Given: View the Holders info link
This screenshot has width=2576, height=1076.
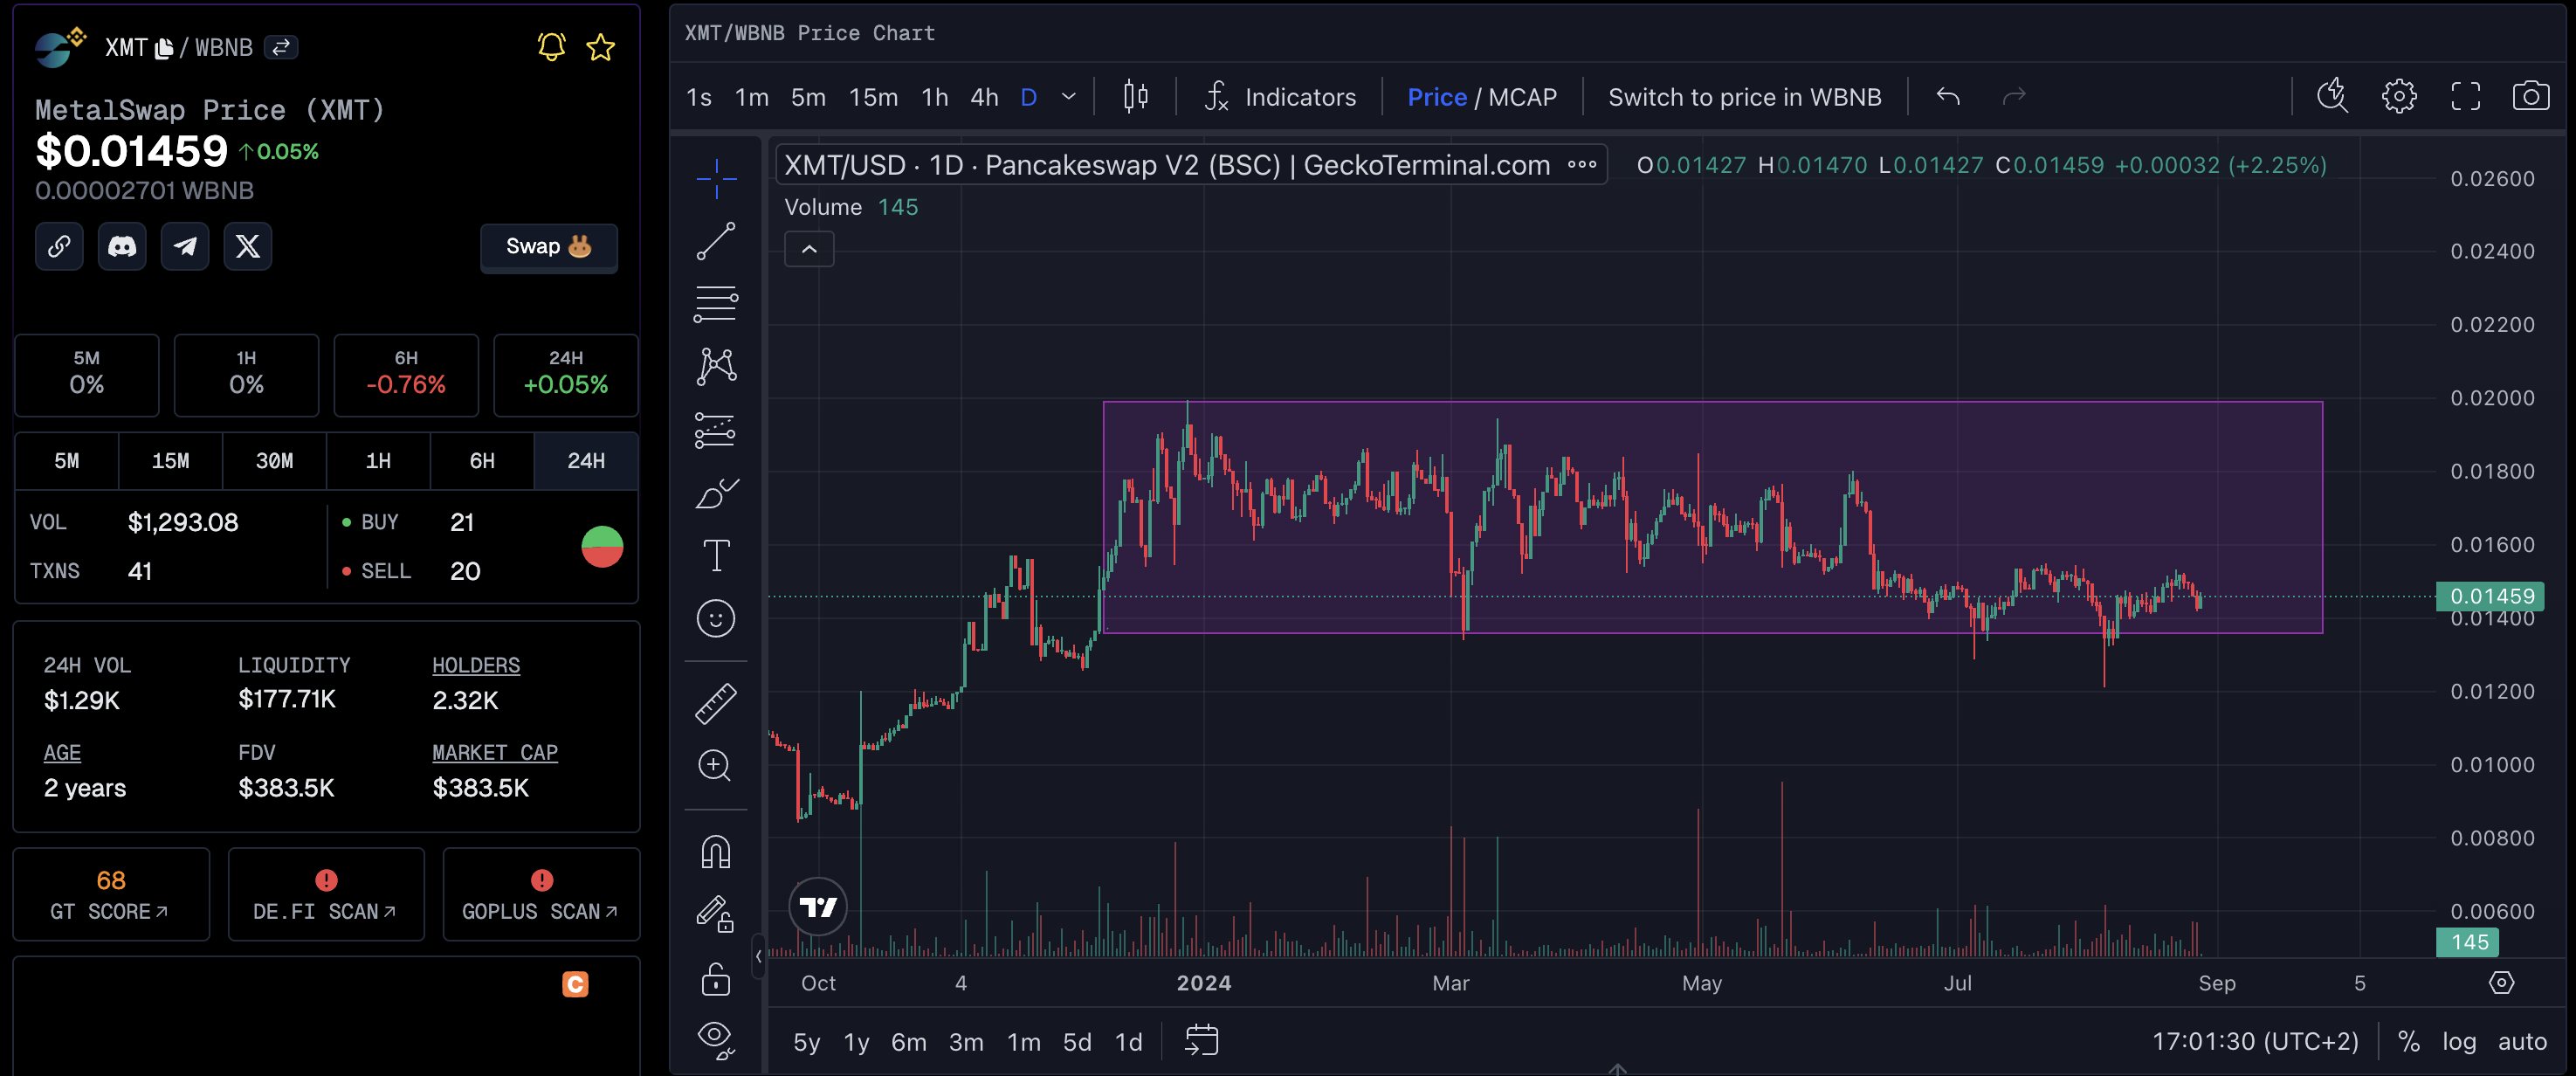Looking at the screenshot, I should pos(476,665).
